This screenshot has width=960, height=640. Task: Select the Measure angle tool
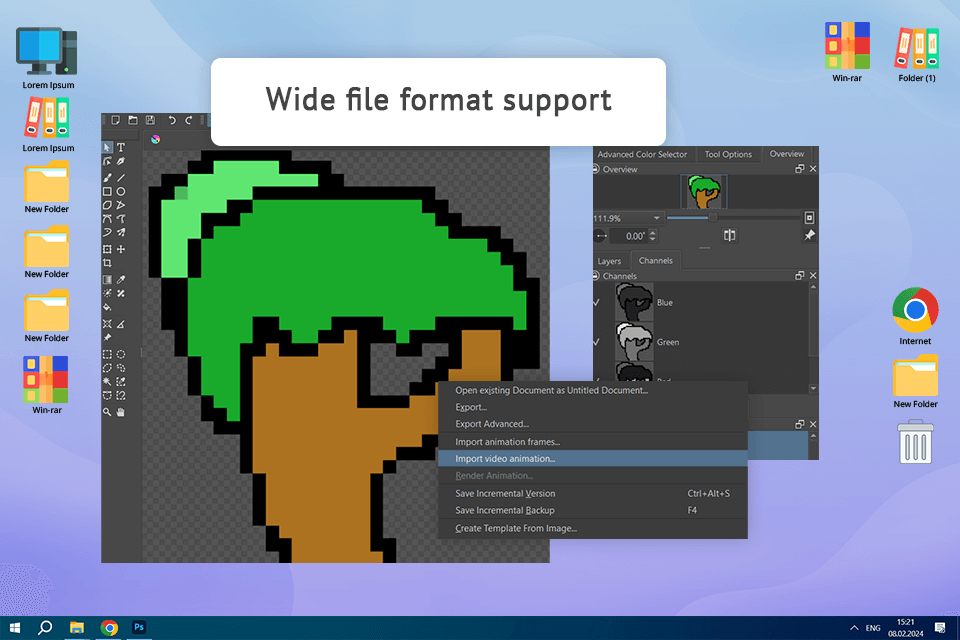coord(121,324)
